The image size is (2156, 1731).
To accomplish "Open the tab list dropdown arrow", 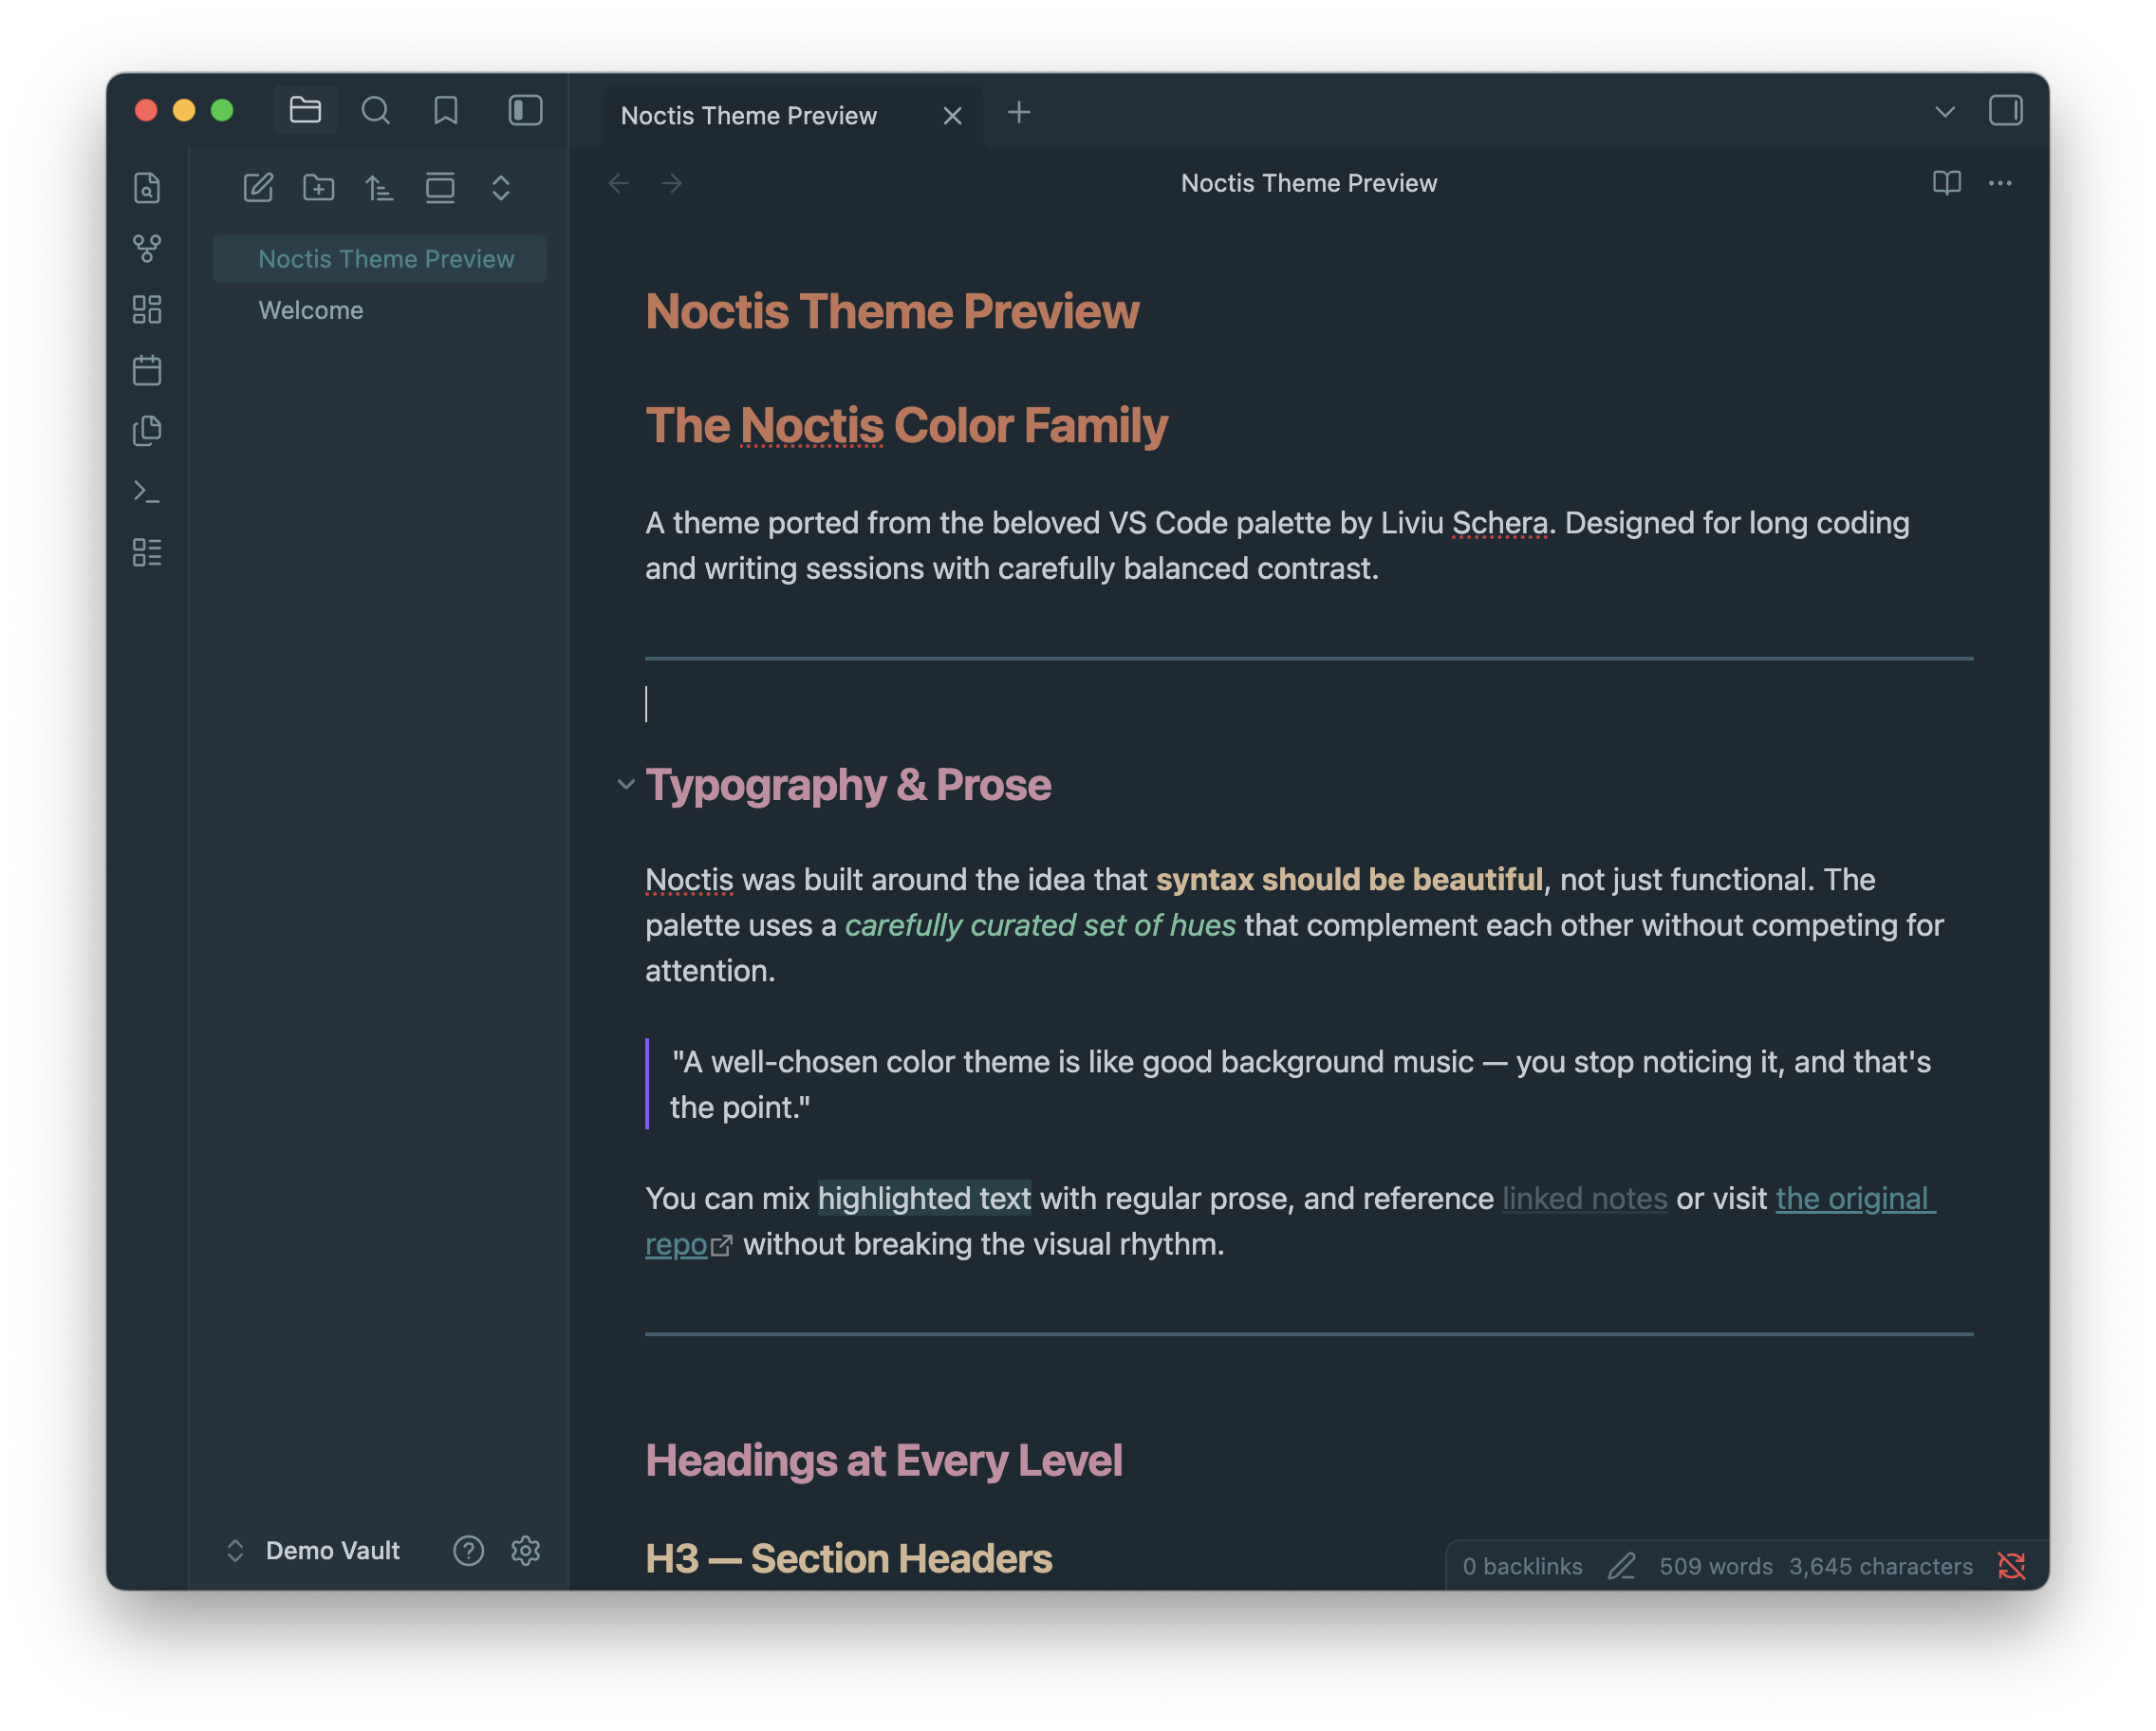I will [1944, 112].
